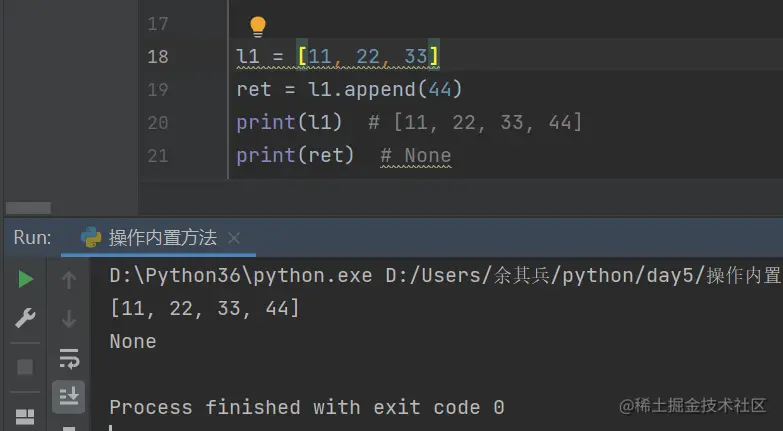Viewport: 783px width, 431px height.
Task: Open run configuration via the wrench icon
Action: click(x=26, y=319)
